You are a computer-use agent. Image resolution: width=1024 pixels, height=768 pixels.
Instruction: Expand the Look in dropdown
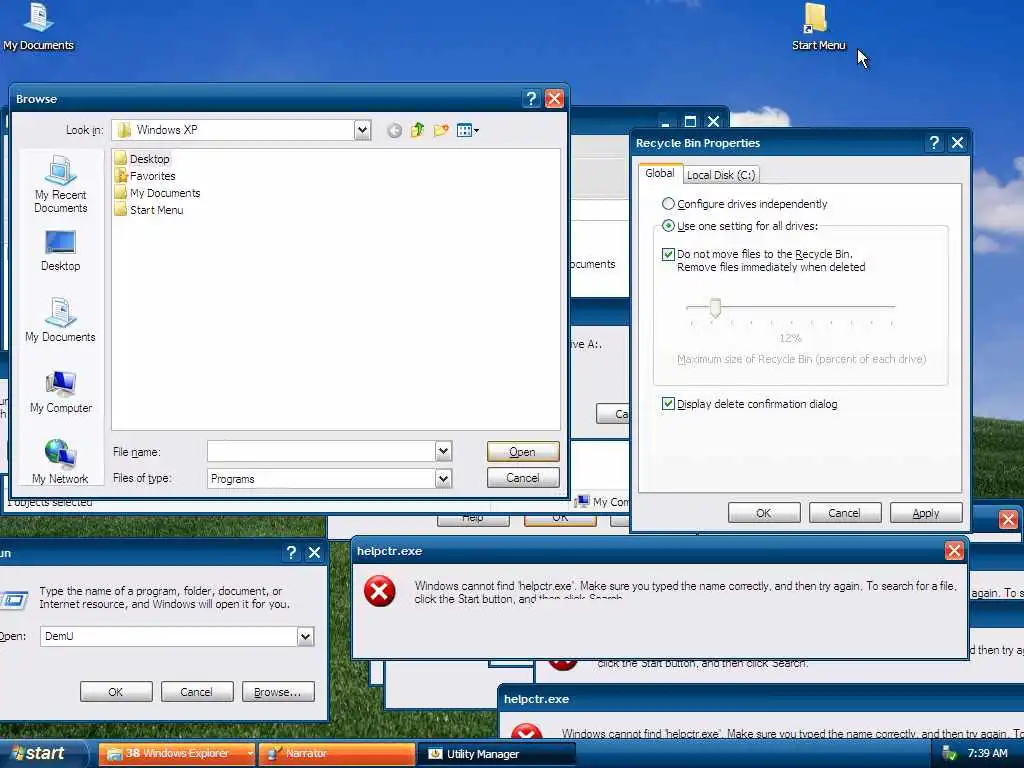(x=362, y=130)
